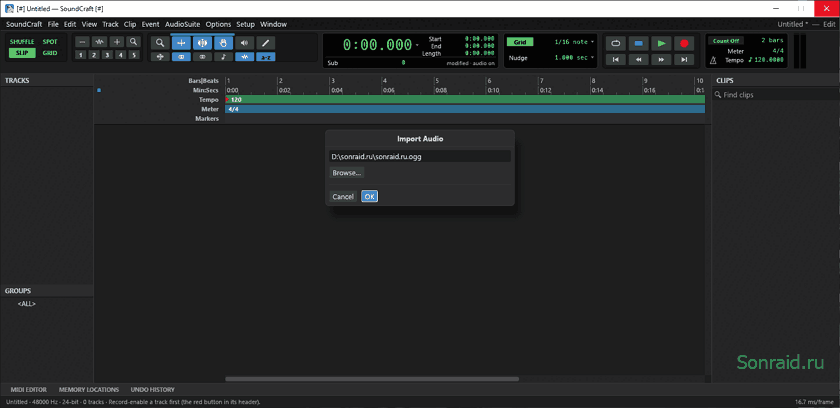This screenshot has height=408, width=840.
Task: Click the Fast Forward transport button
Action: (662, 60)
